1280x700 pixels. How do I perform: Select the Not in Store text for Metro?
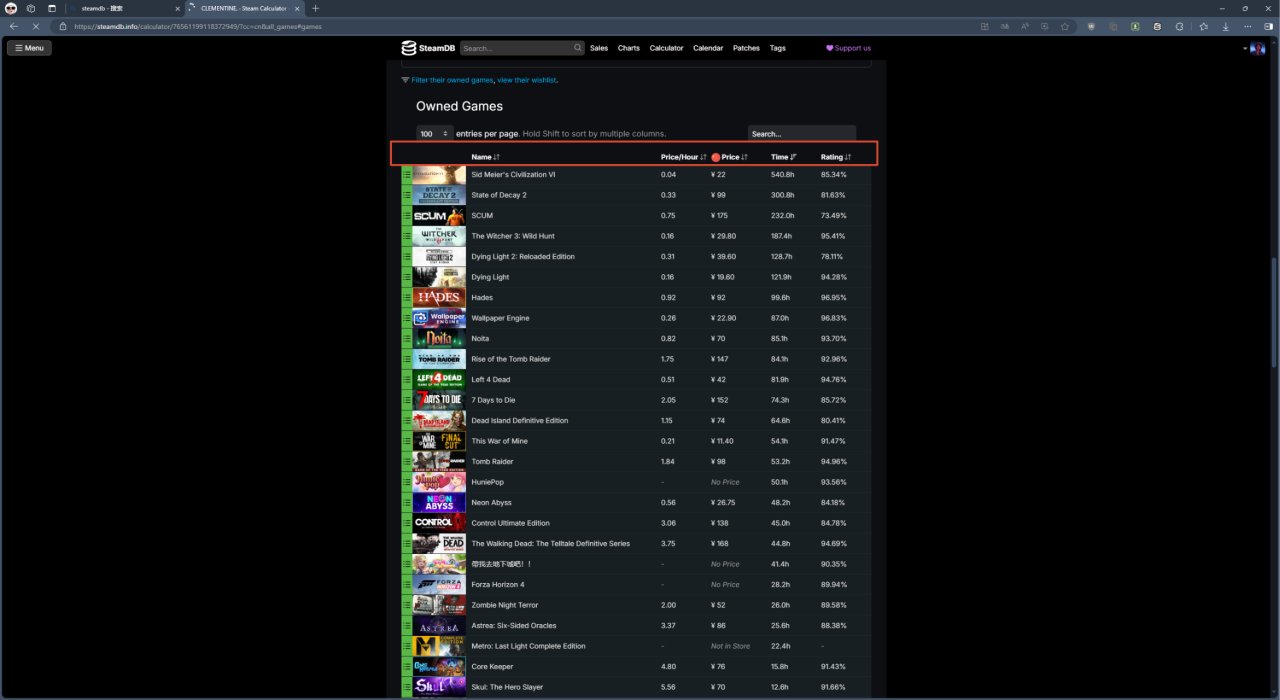coord(730,646)
